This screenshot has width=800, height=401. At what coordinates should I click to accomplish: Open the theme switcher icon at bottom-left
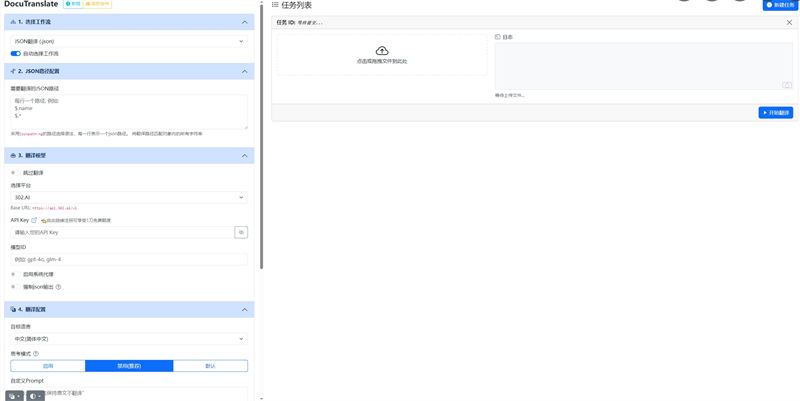pos(36,396)
